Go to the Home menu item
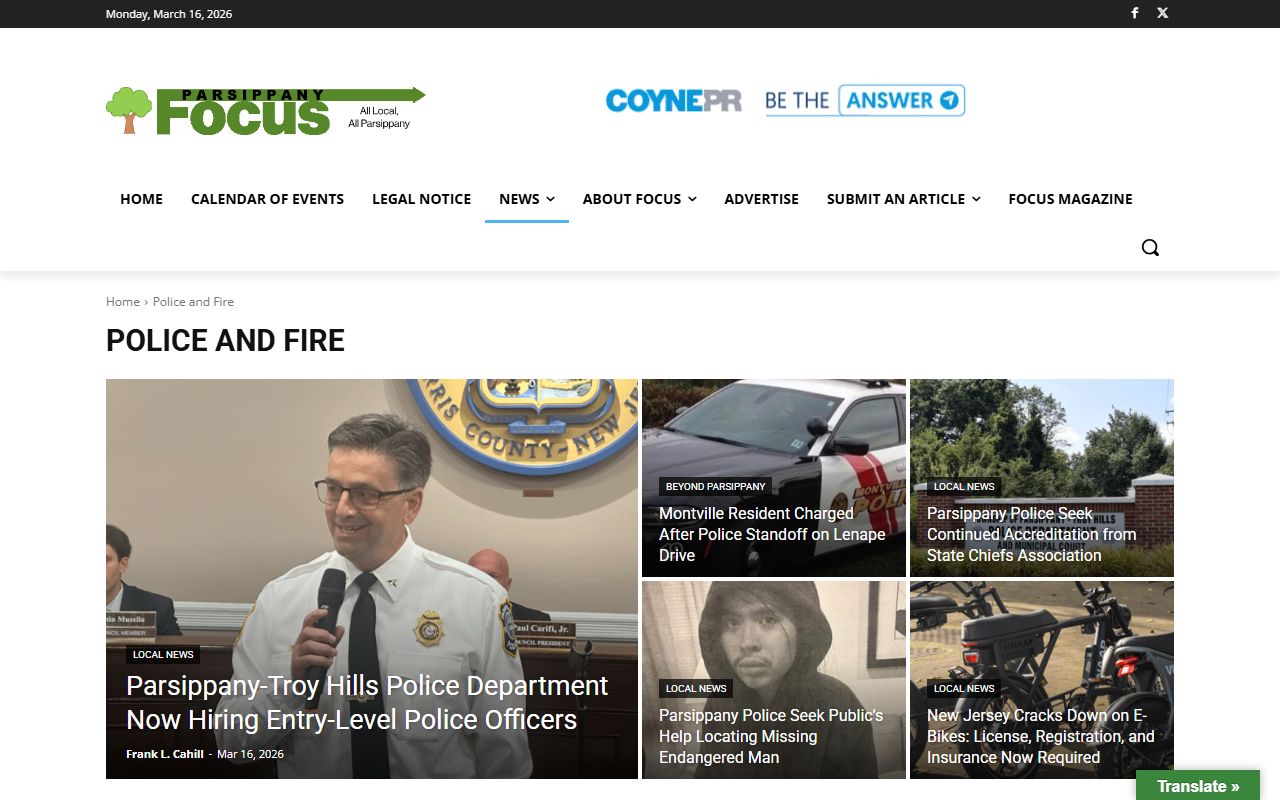 141,199
